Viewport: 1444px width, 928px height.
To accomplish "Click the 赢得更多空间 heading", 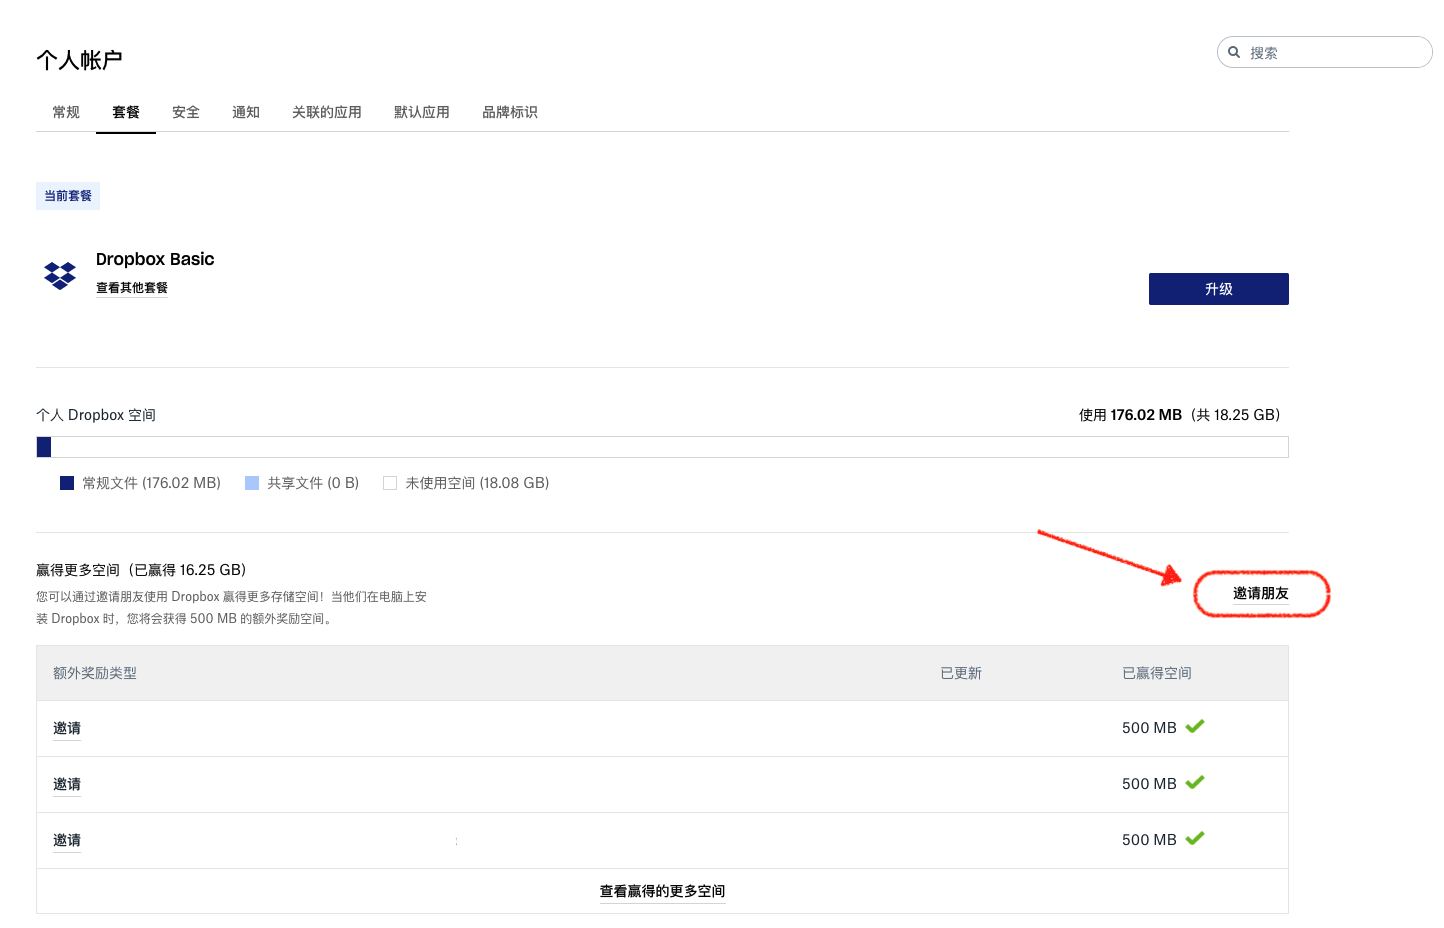I will 141,570.
